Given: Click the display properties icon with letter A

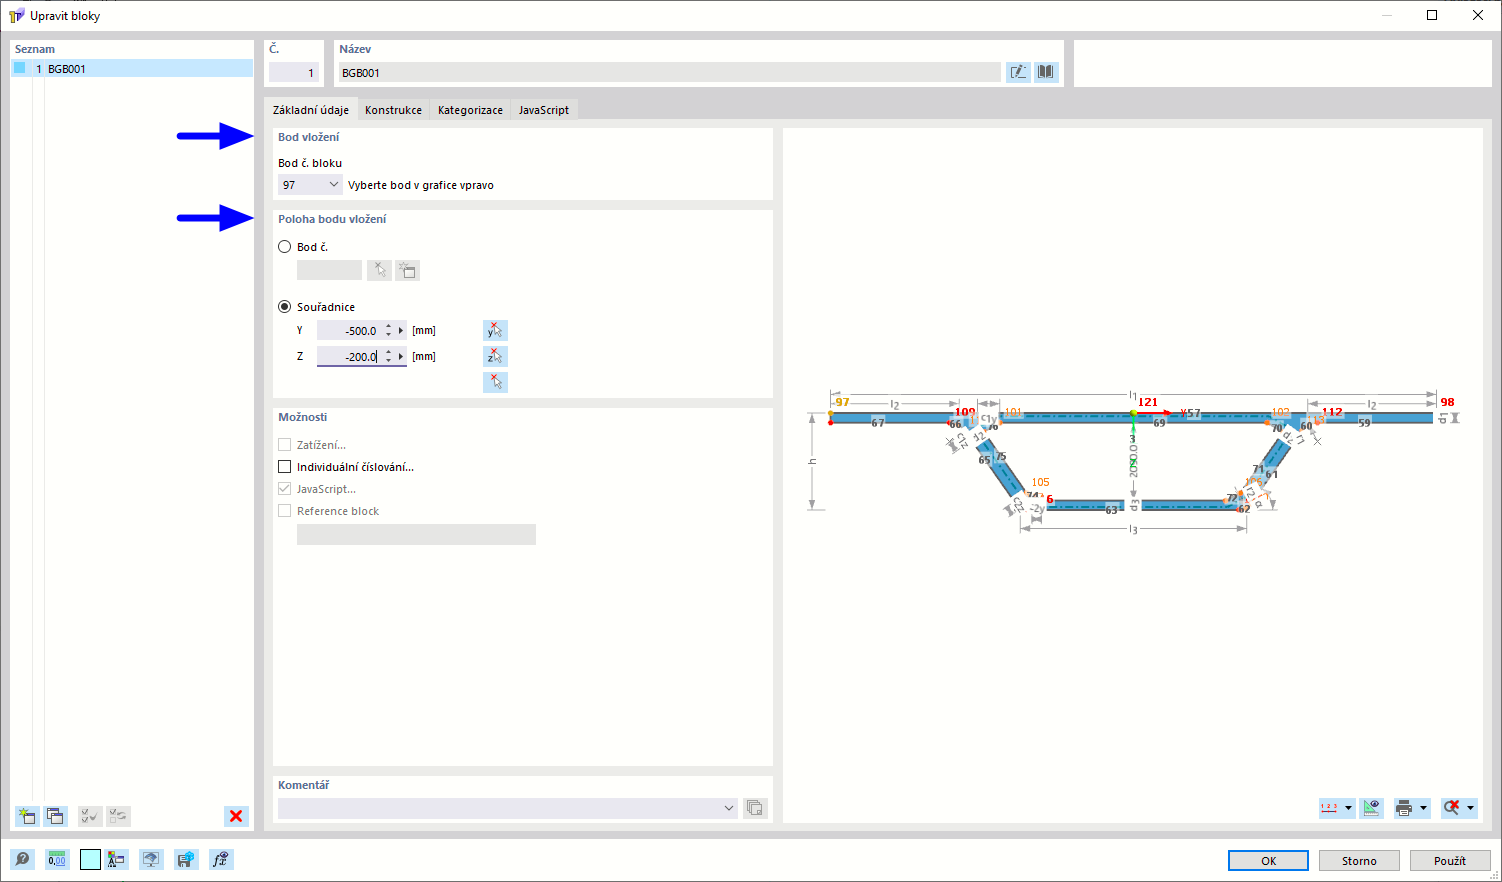Looking at the screenshot, I should [117, 859].
